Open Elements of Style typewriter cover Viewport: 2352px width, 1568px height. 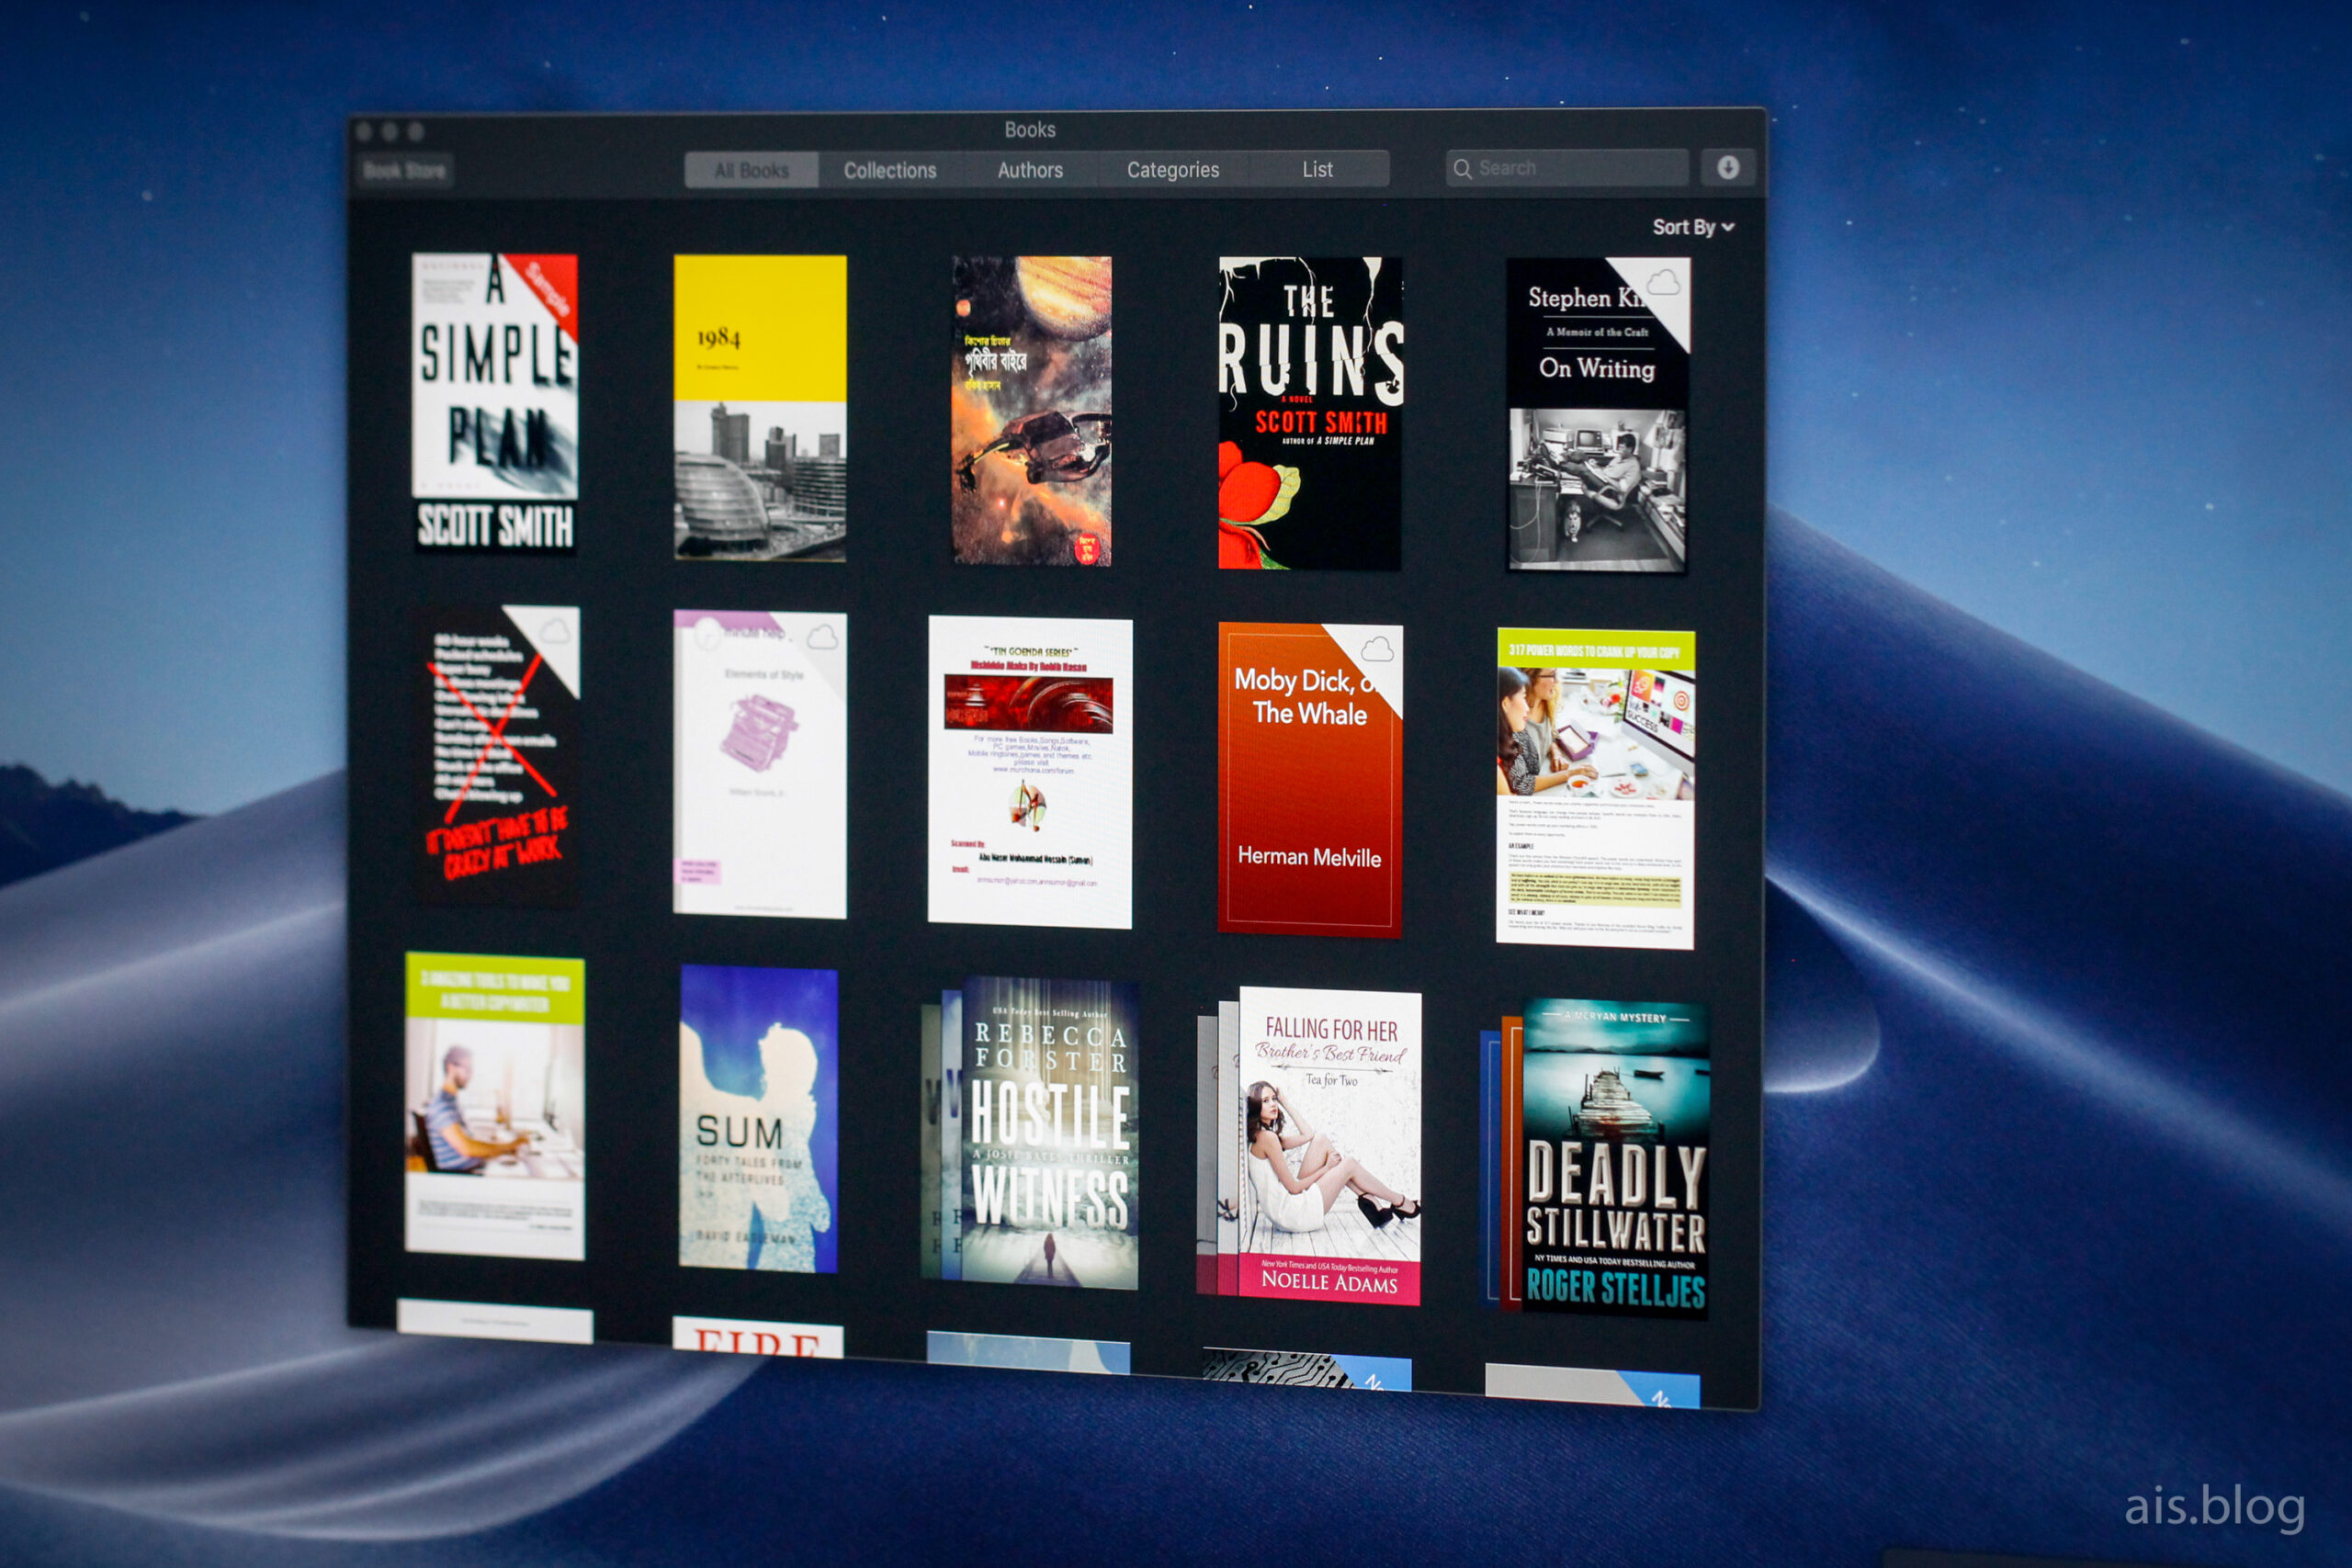(760, 765)
